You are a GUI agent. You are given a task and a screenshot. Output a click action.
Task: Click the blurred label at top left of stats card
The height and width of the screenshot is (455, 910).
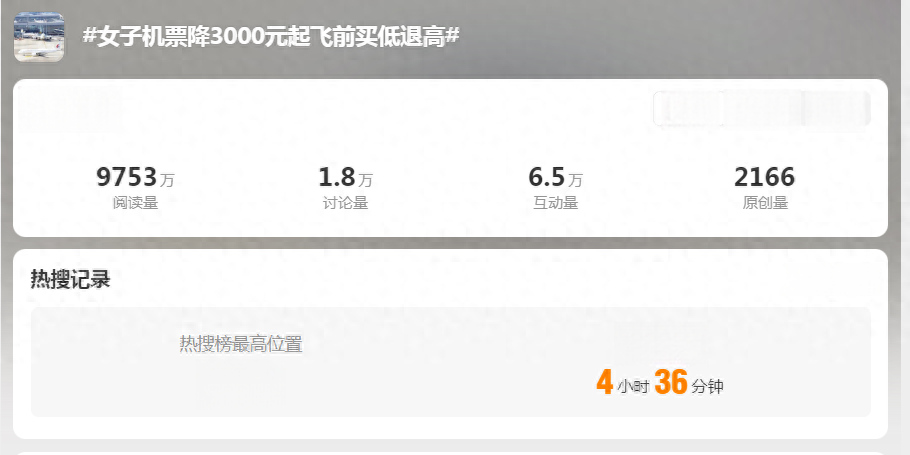click(71, 110)
